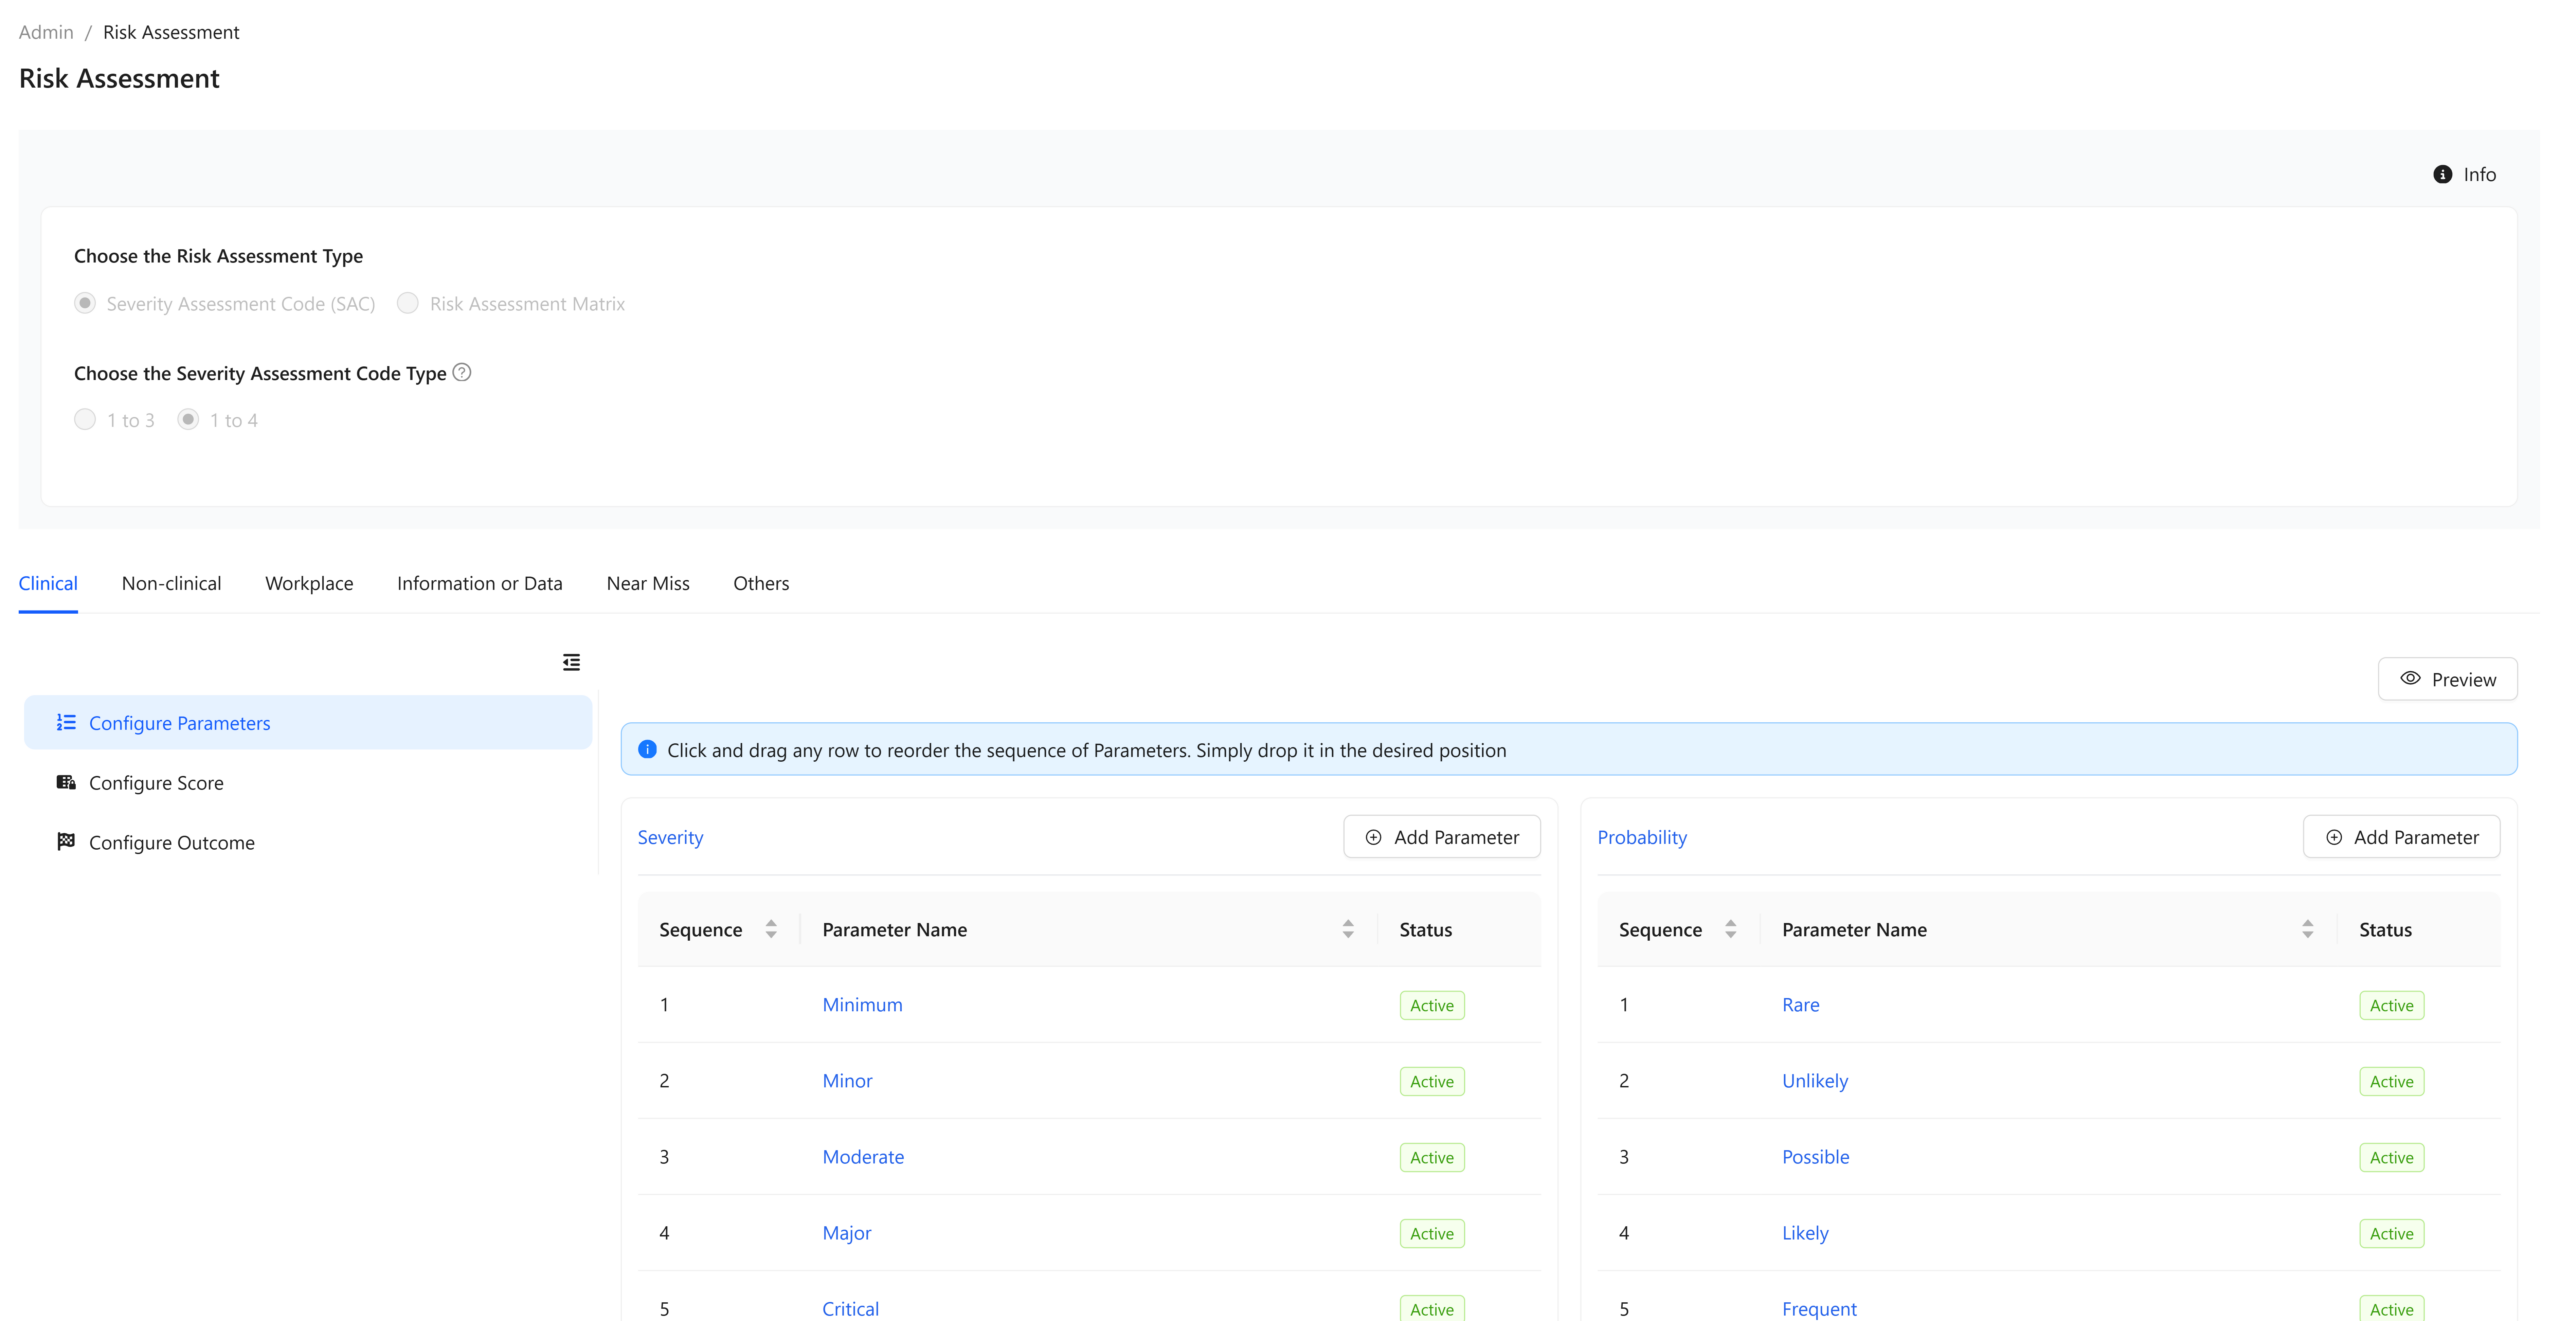Click the Info icon at top right
The image size is (2560, 1321).
click(x=2442, y=174)
